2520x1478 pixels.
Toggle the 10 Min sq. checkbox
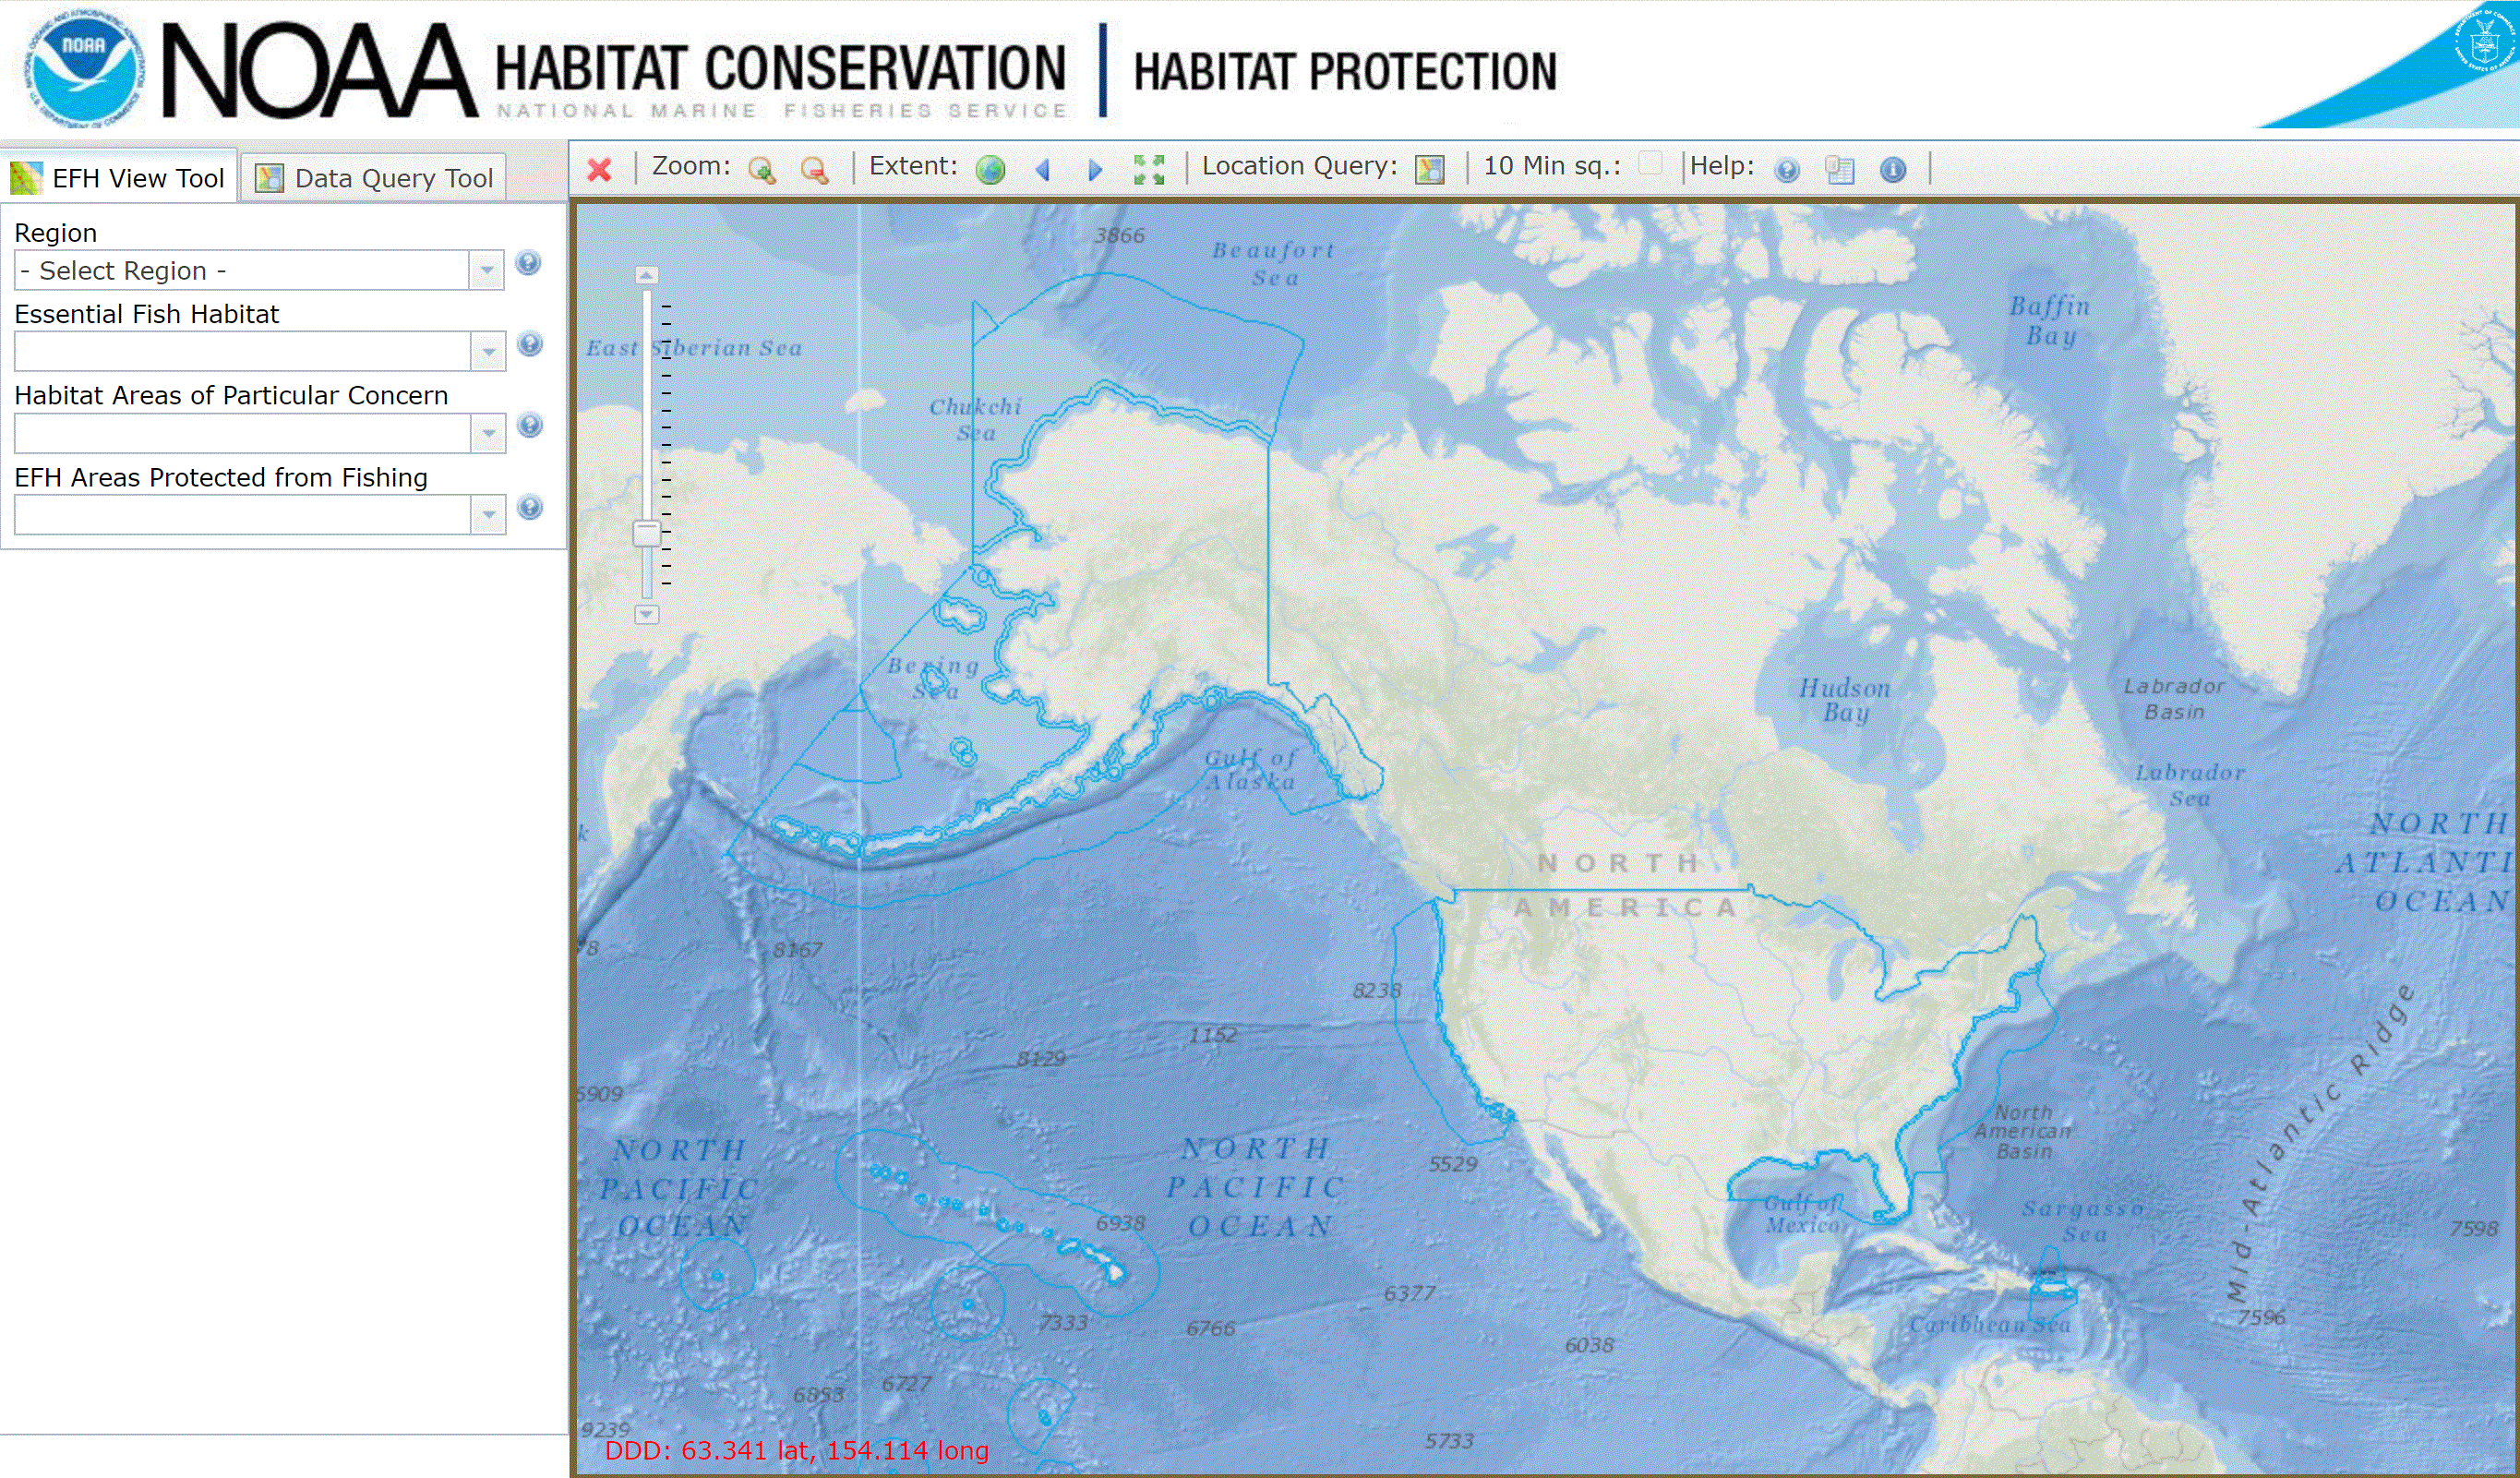(x=1651, y=165)
